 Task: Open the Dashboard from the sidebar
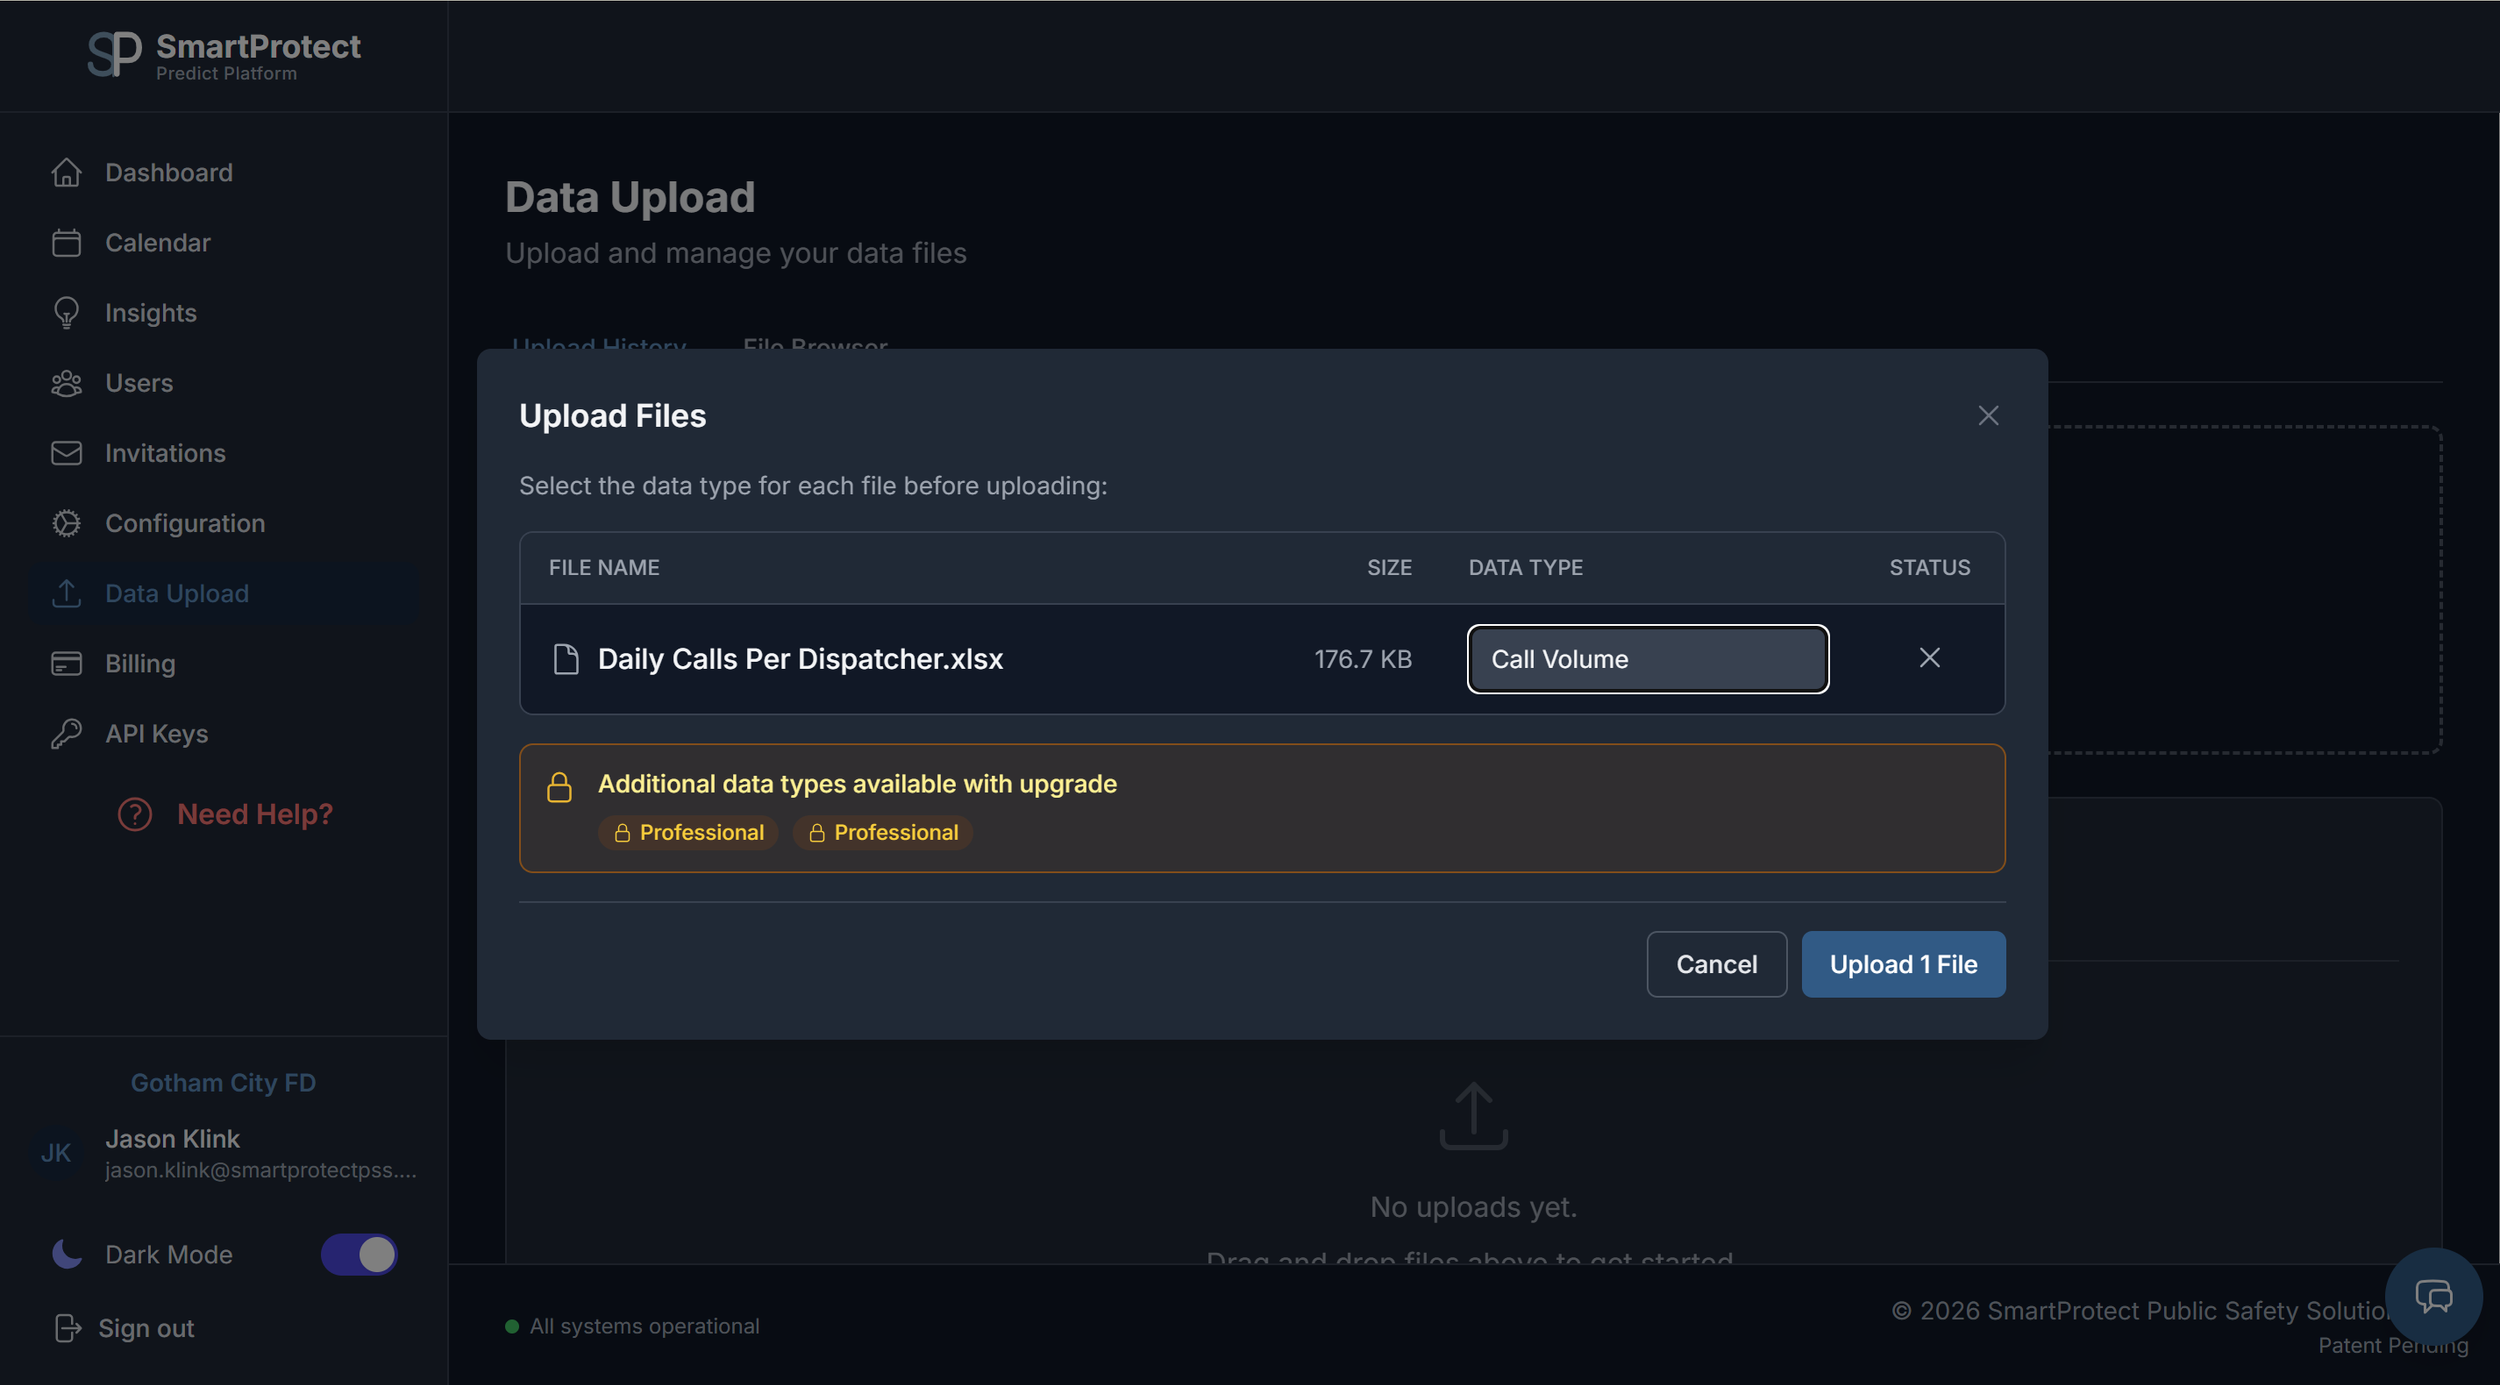pos(168,172)
